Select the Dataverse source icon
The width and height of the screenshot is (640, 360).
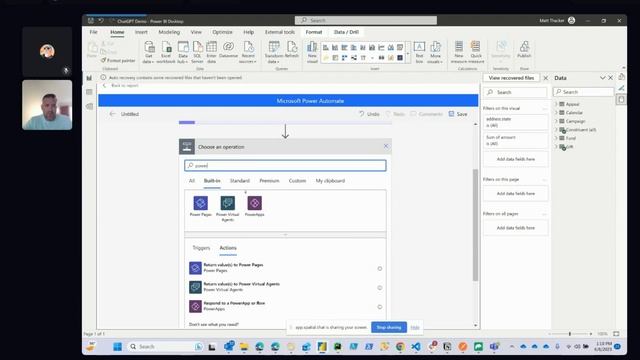228,50
